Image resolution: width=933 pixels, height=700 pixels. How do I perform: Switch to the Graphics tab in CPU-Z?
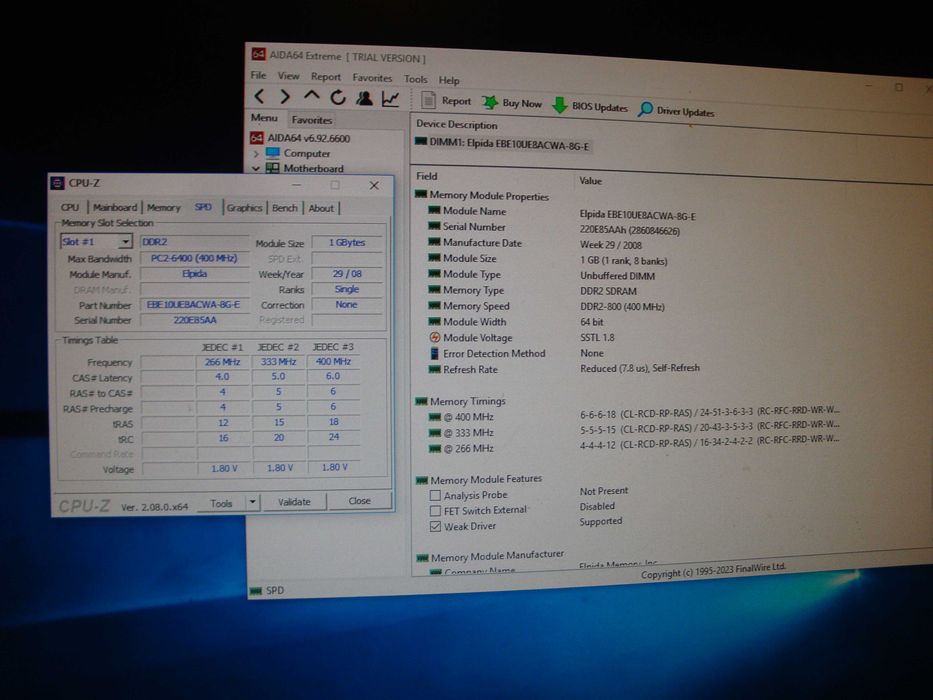tap(245, 208)
